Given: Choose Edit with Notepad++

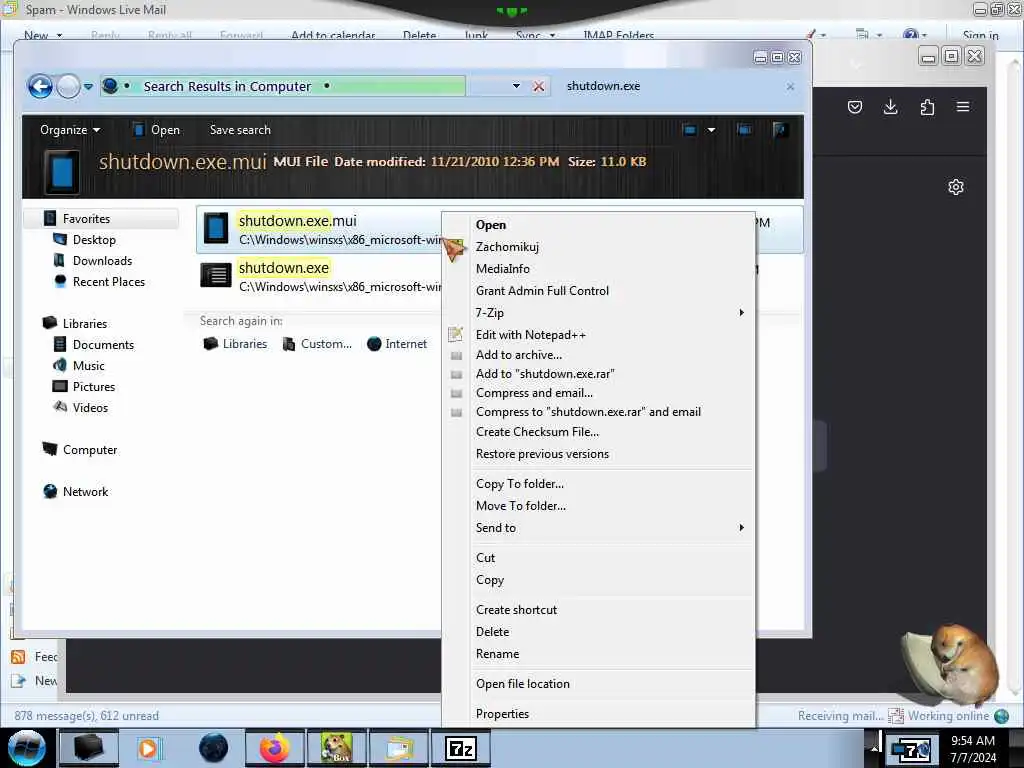Looking at the screenshot, I should pos(599,335).
